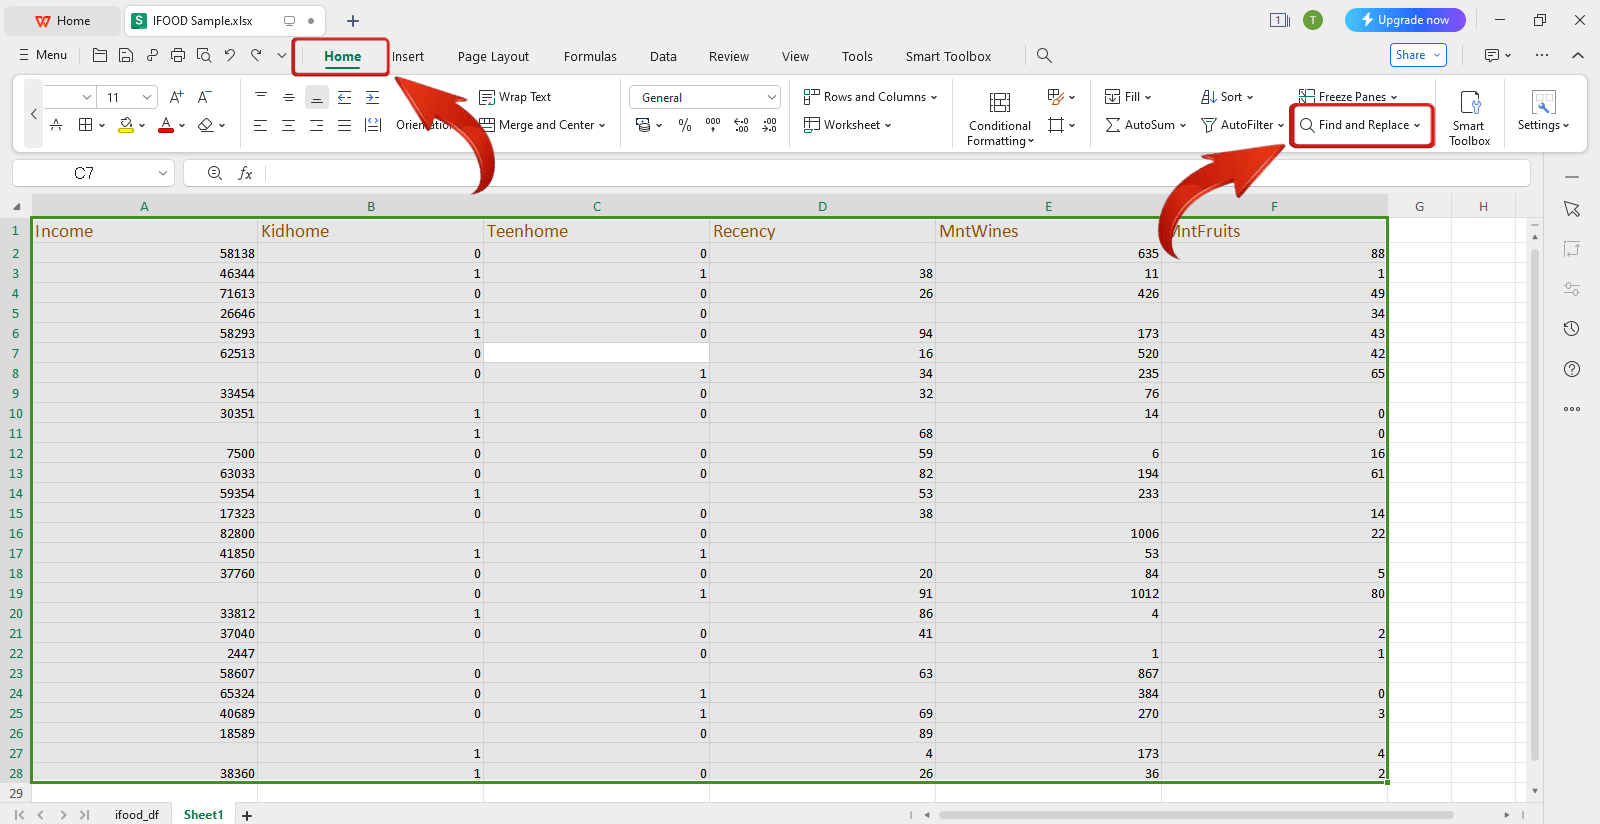Screen dimensions: 1600x824
Task: Apply the red font color
Action: coord(166,125)
